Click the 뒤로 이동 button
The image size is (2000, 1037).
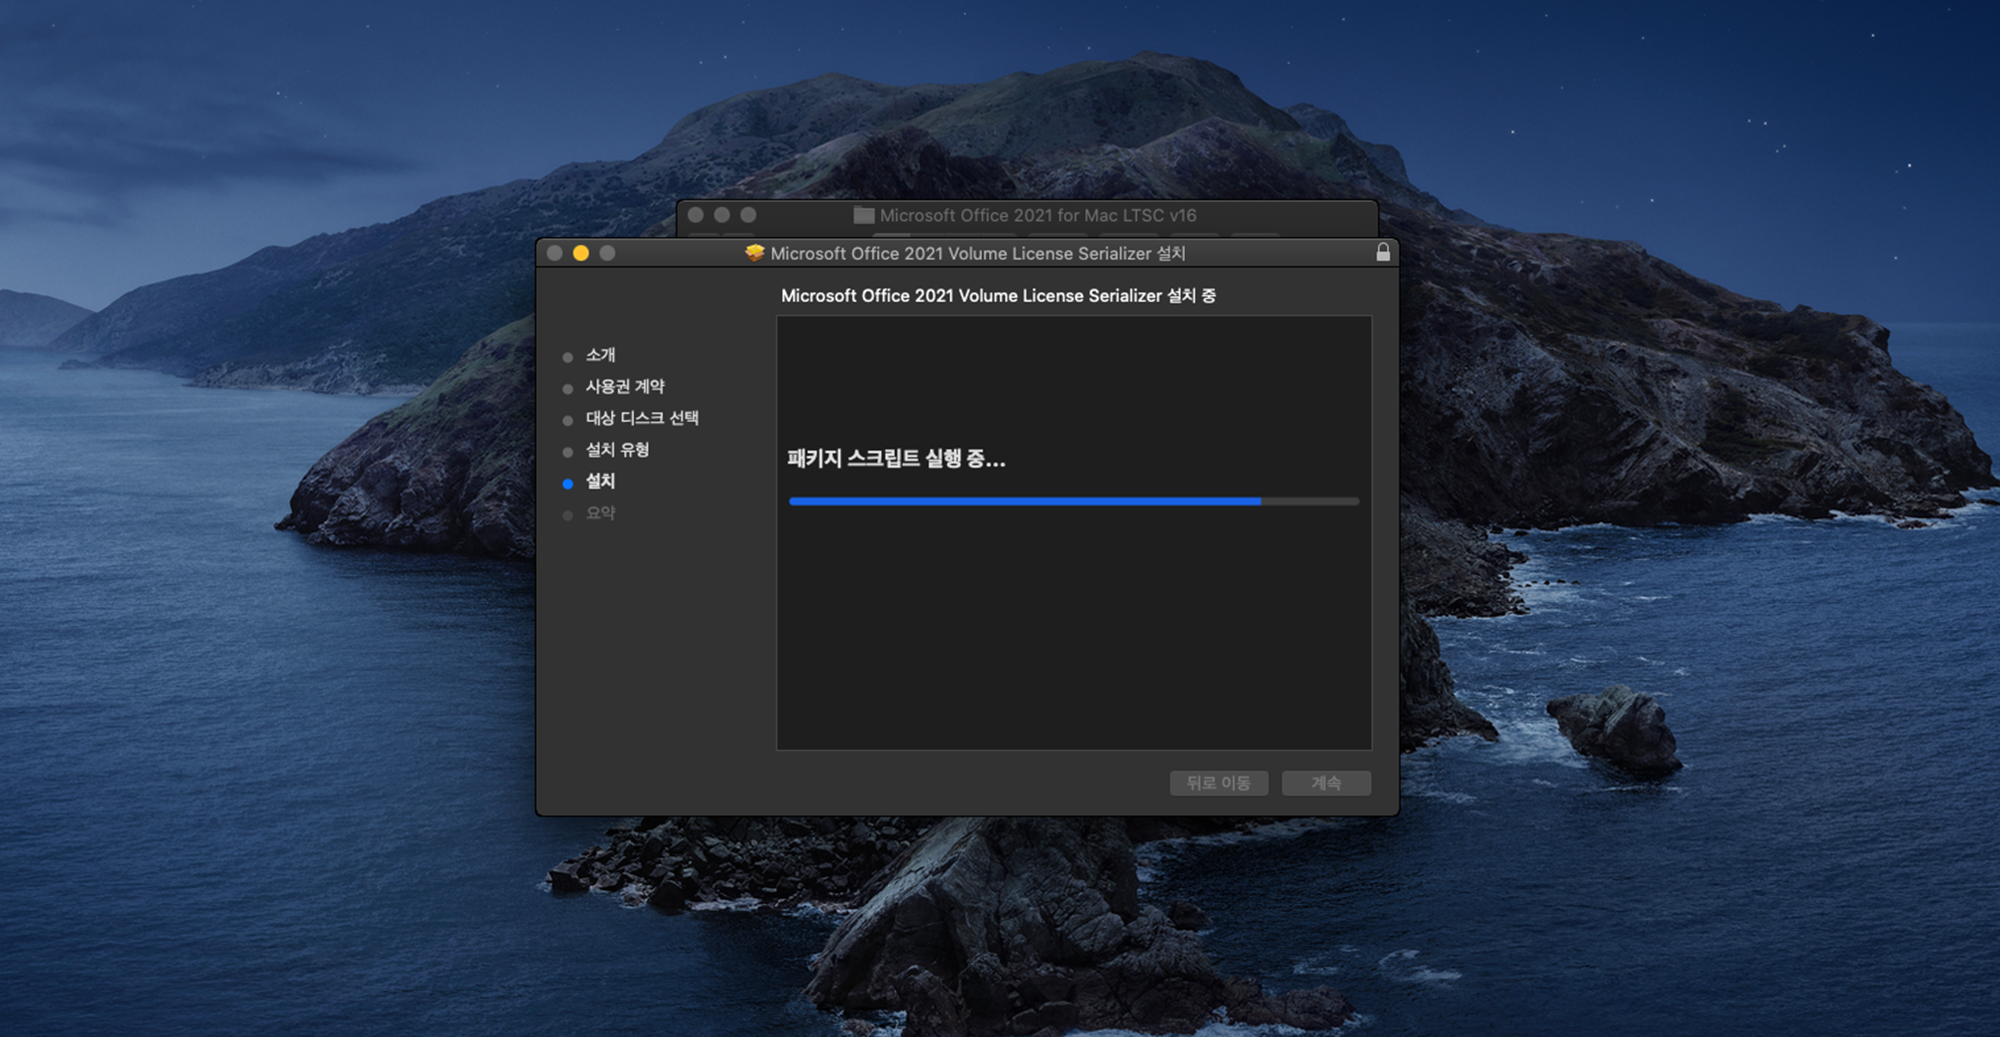(1219, 783)
